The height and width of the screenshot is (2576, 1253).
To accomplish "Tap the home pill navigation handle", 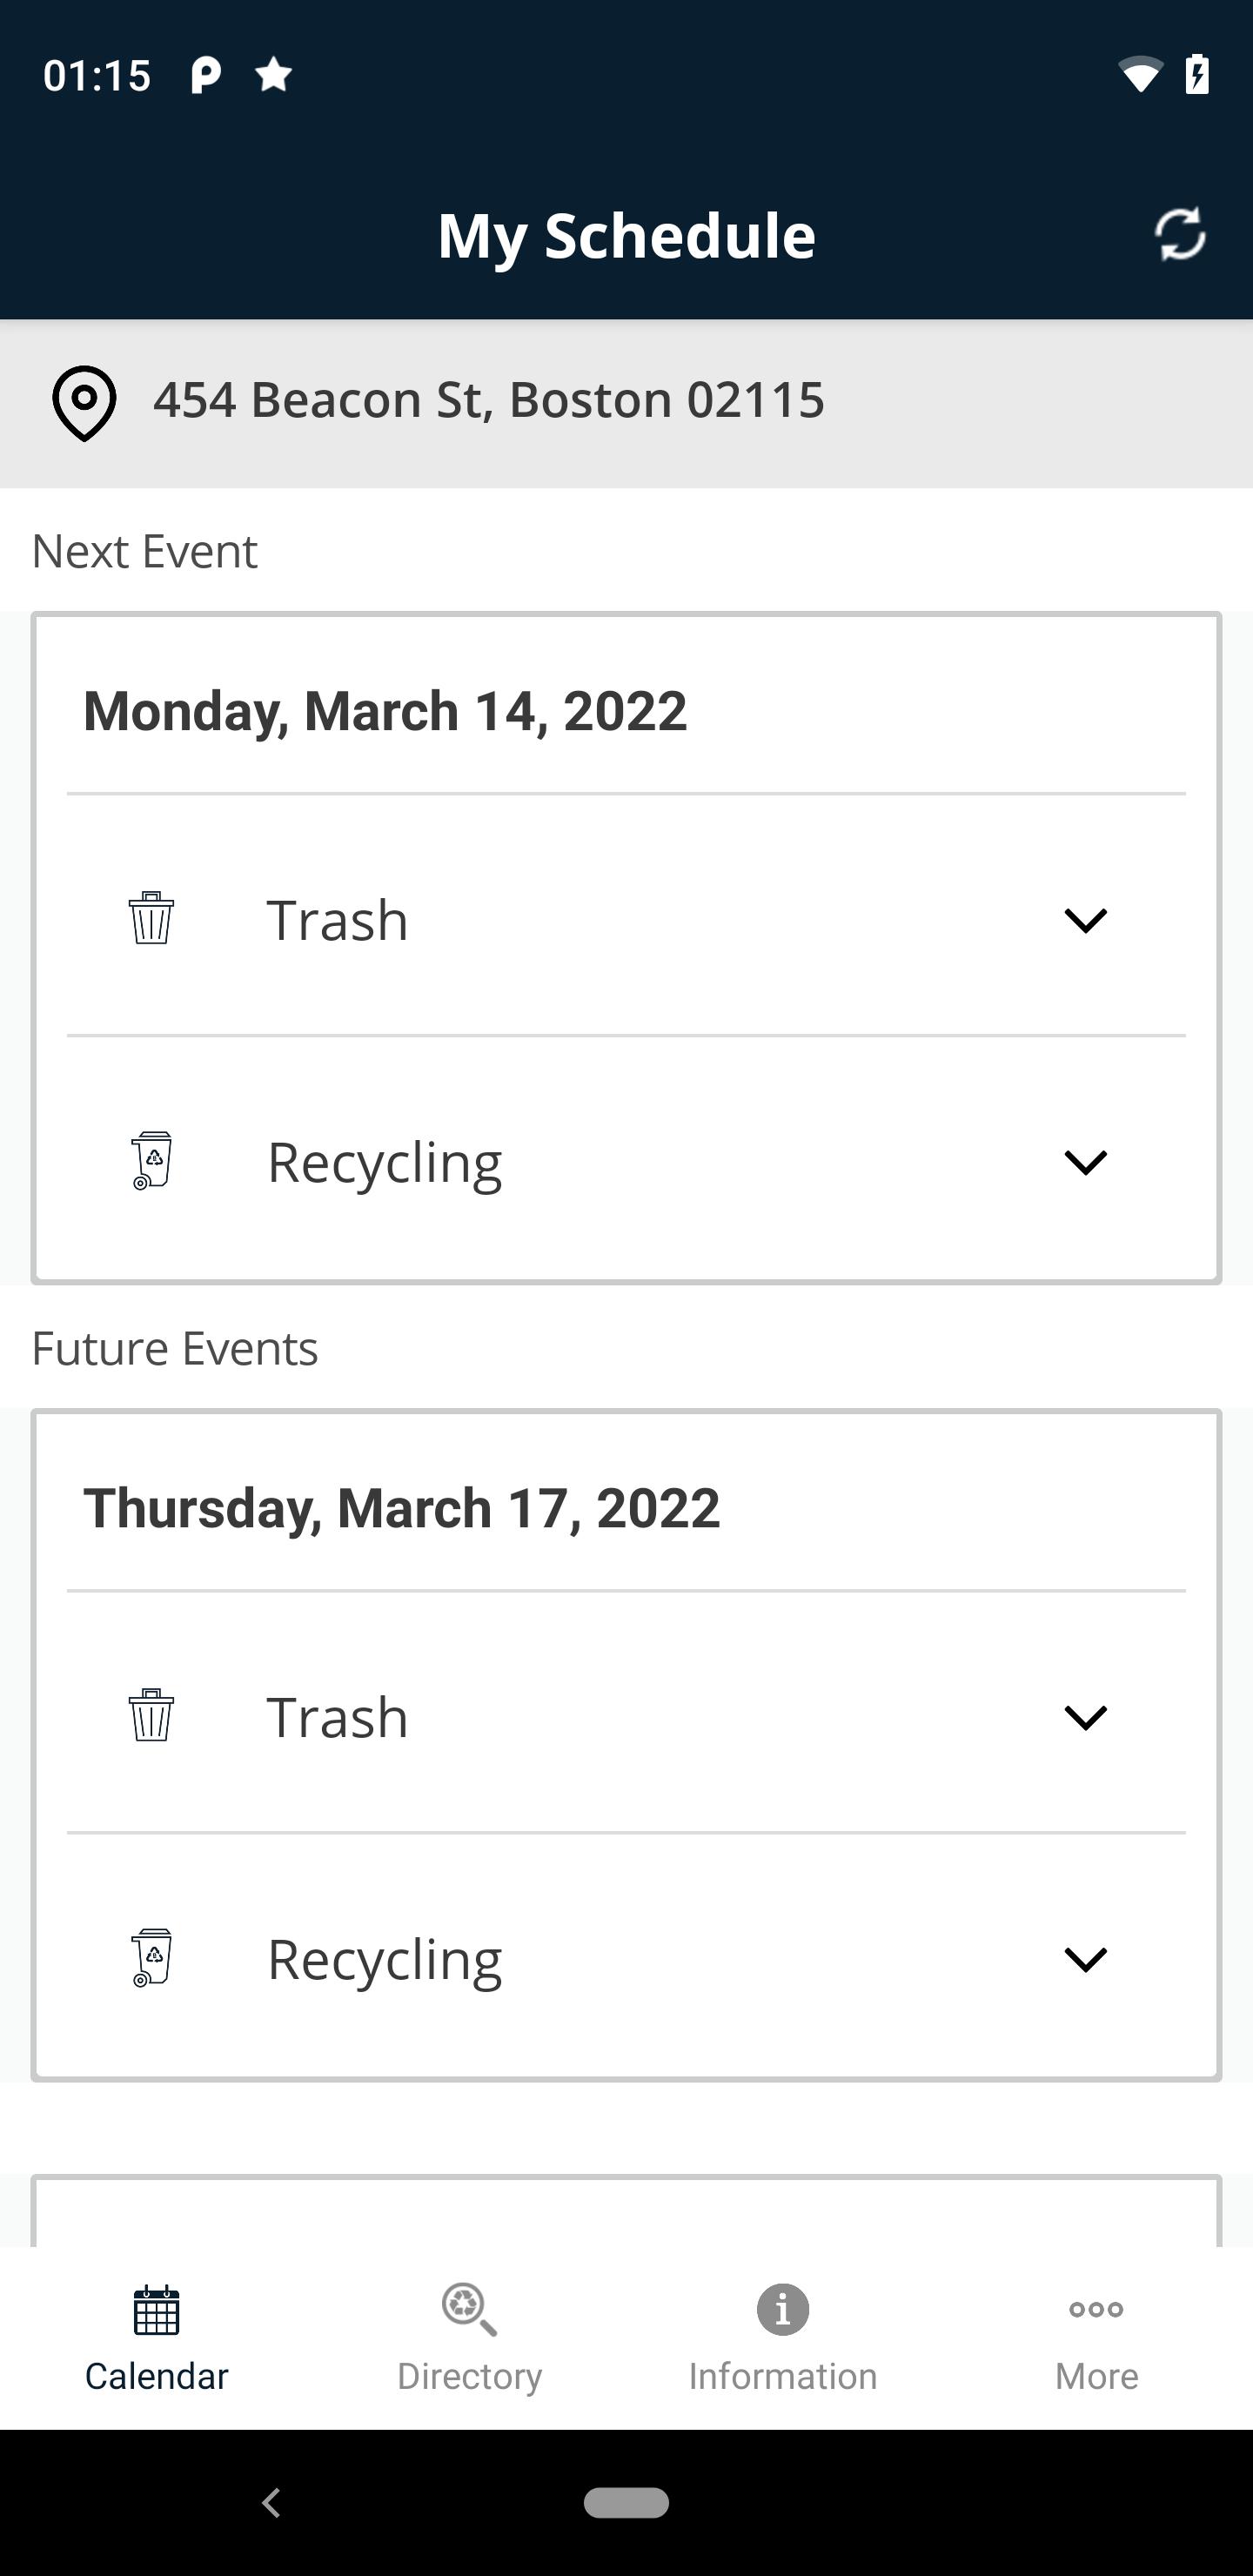I will click(x=626, y=2502).
